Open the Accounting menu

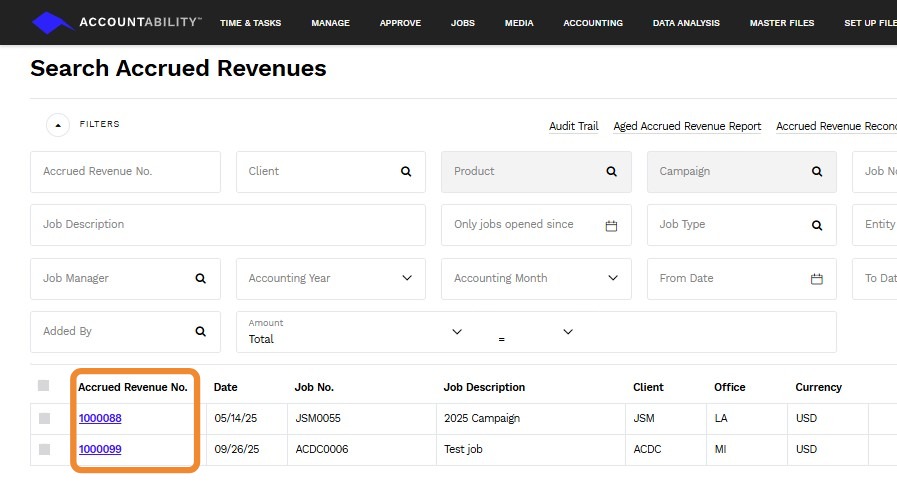tap(592, 23)
